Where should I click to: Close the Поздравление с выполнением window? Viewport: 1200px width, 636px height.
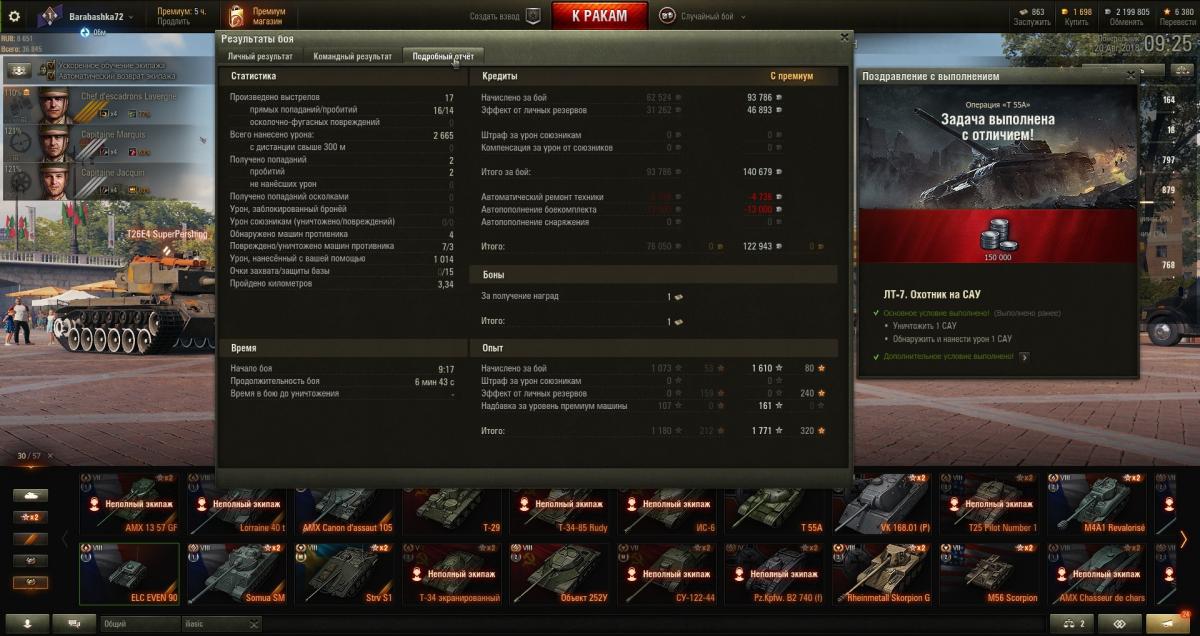tap(1131, 75)
